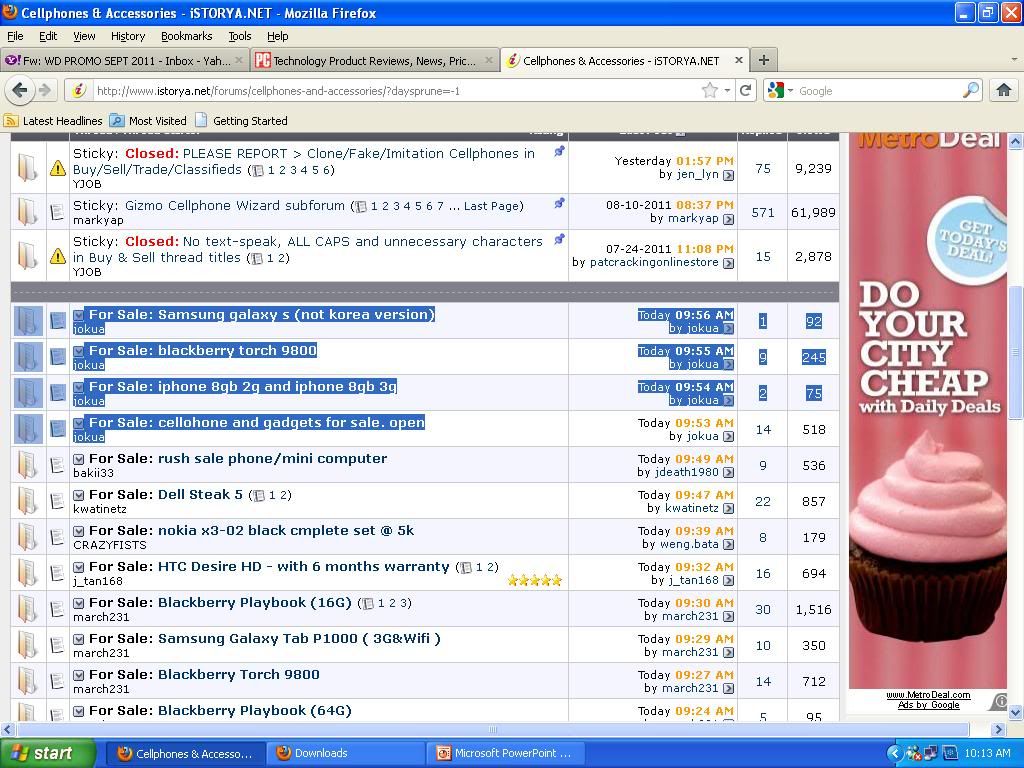
Task: Toggle arrow box before HTC Desire HD thread
Action: (x=79, y=567)
